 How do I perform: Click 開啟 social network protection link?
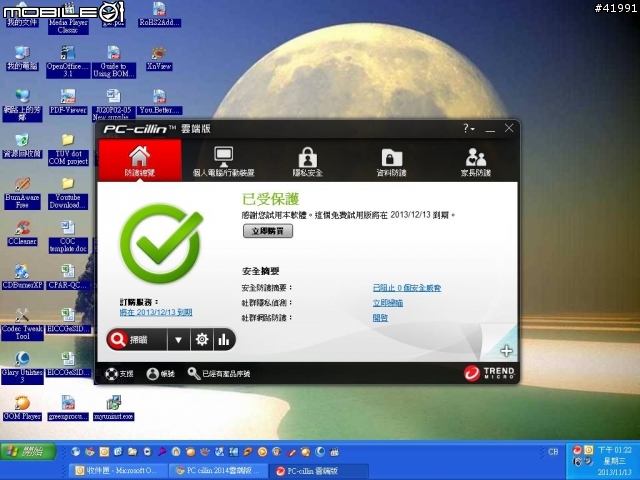click(380, 318)
